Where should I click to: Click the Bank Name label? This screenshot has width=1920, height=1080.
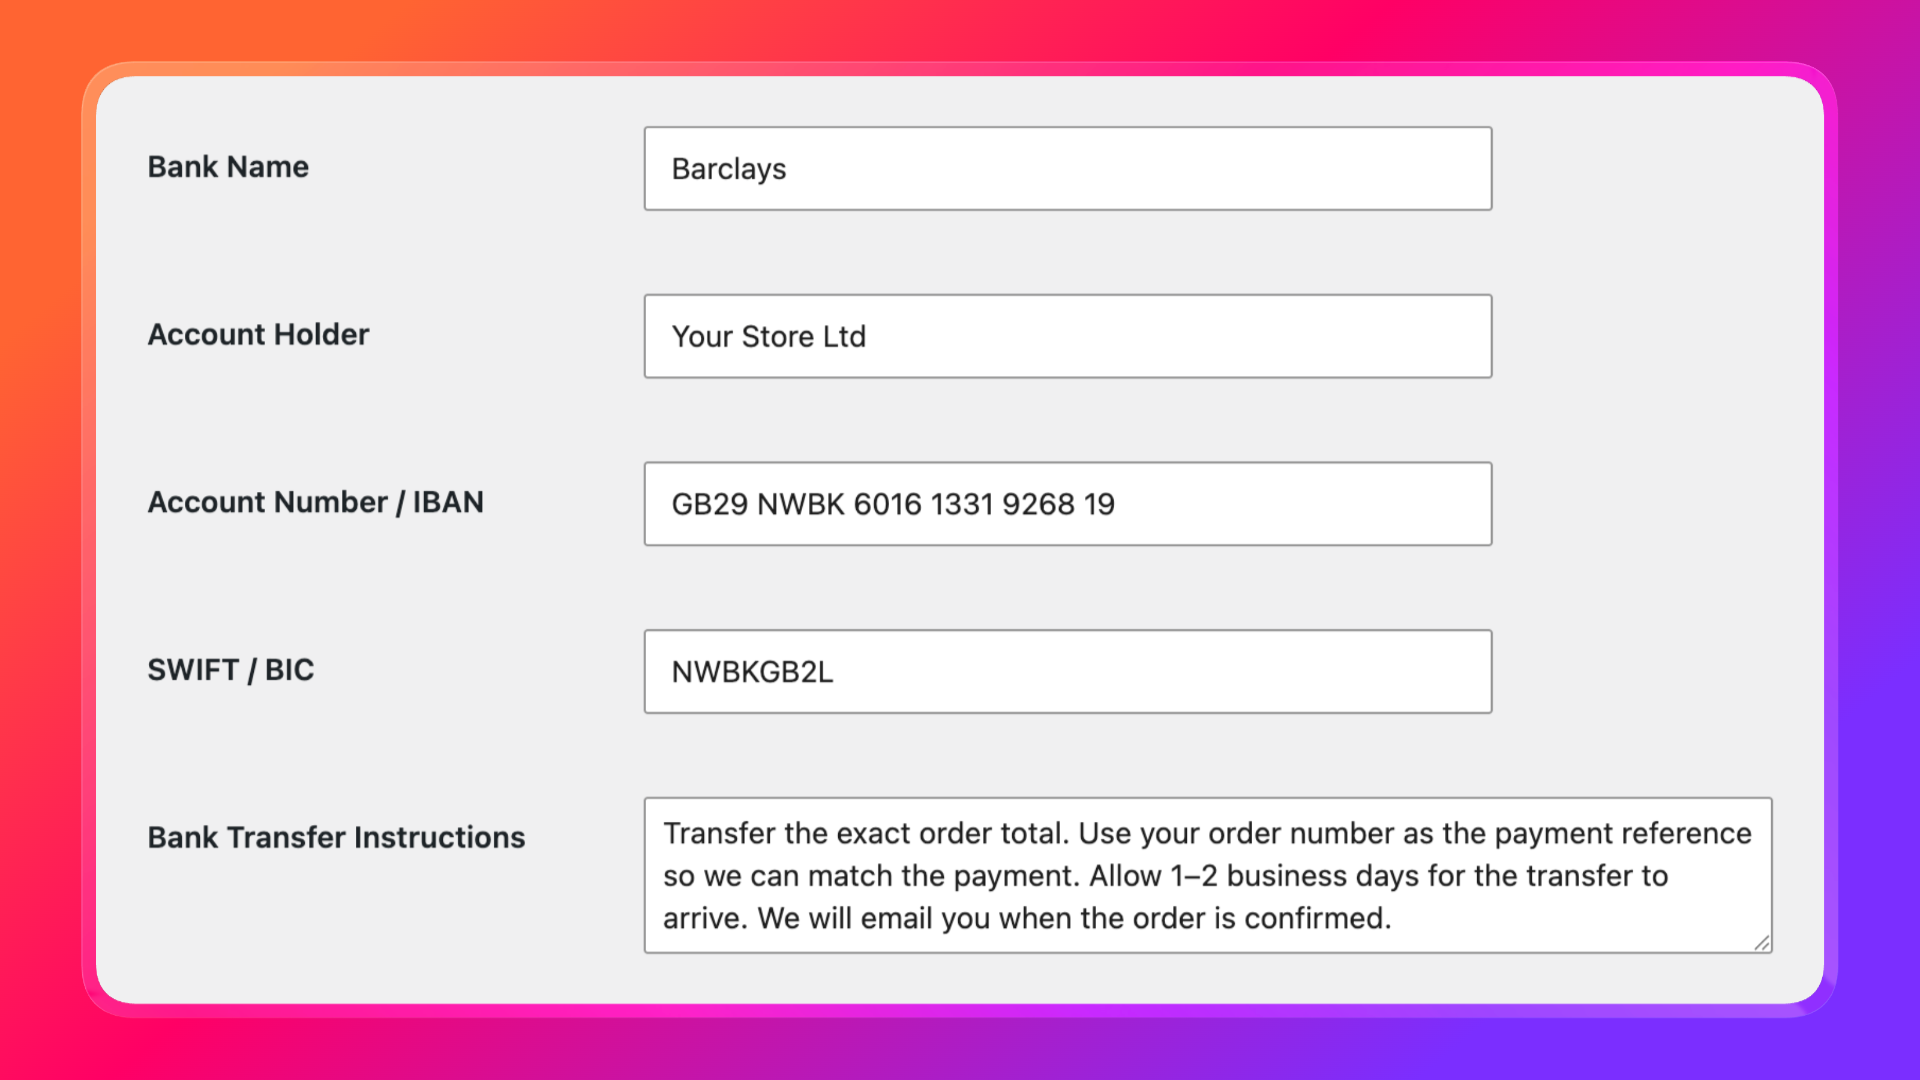(228, 167)
